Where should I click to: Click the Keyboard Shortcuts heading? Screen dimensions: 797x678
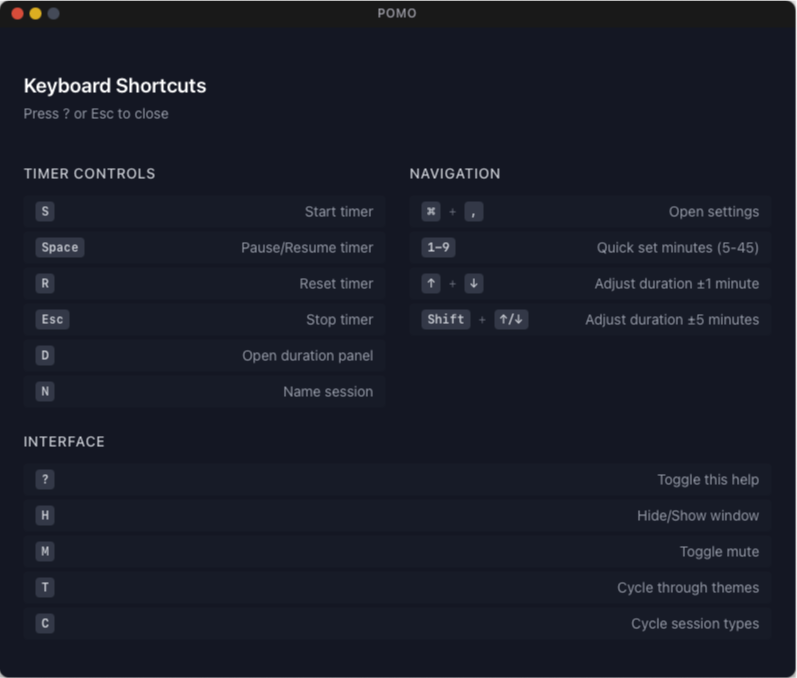[115, 86]
